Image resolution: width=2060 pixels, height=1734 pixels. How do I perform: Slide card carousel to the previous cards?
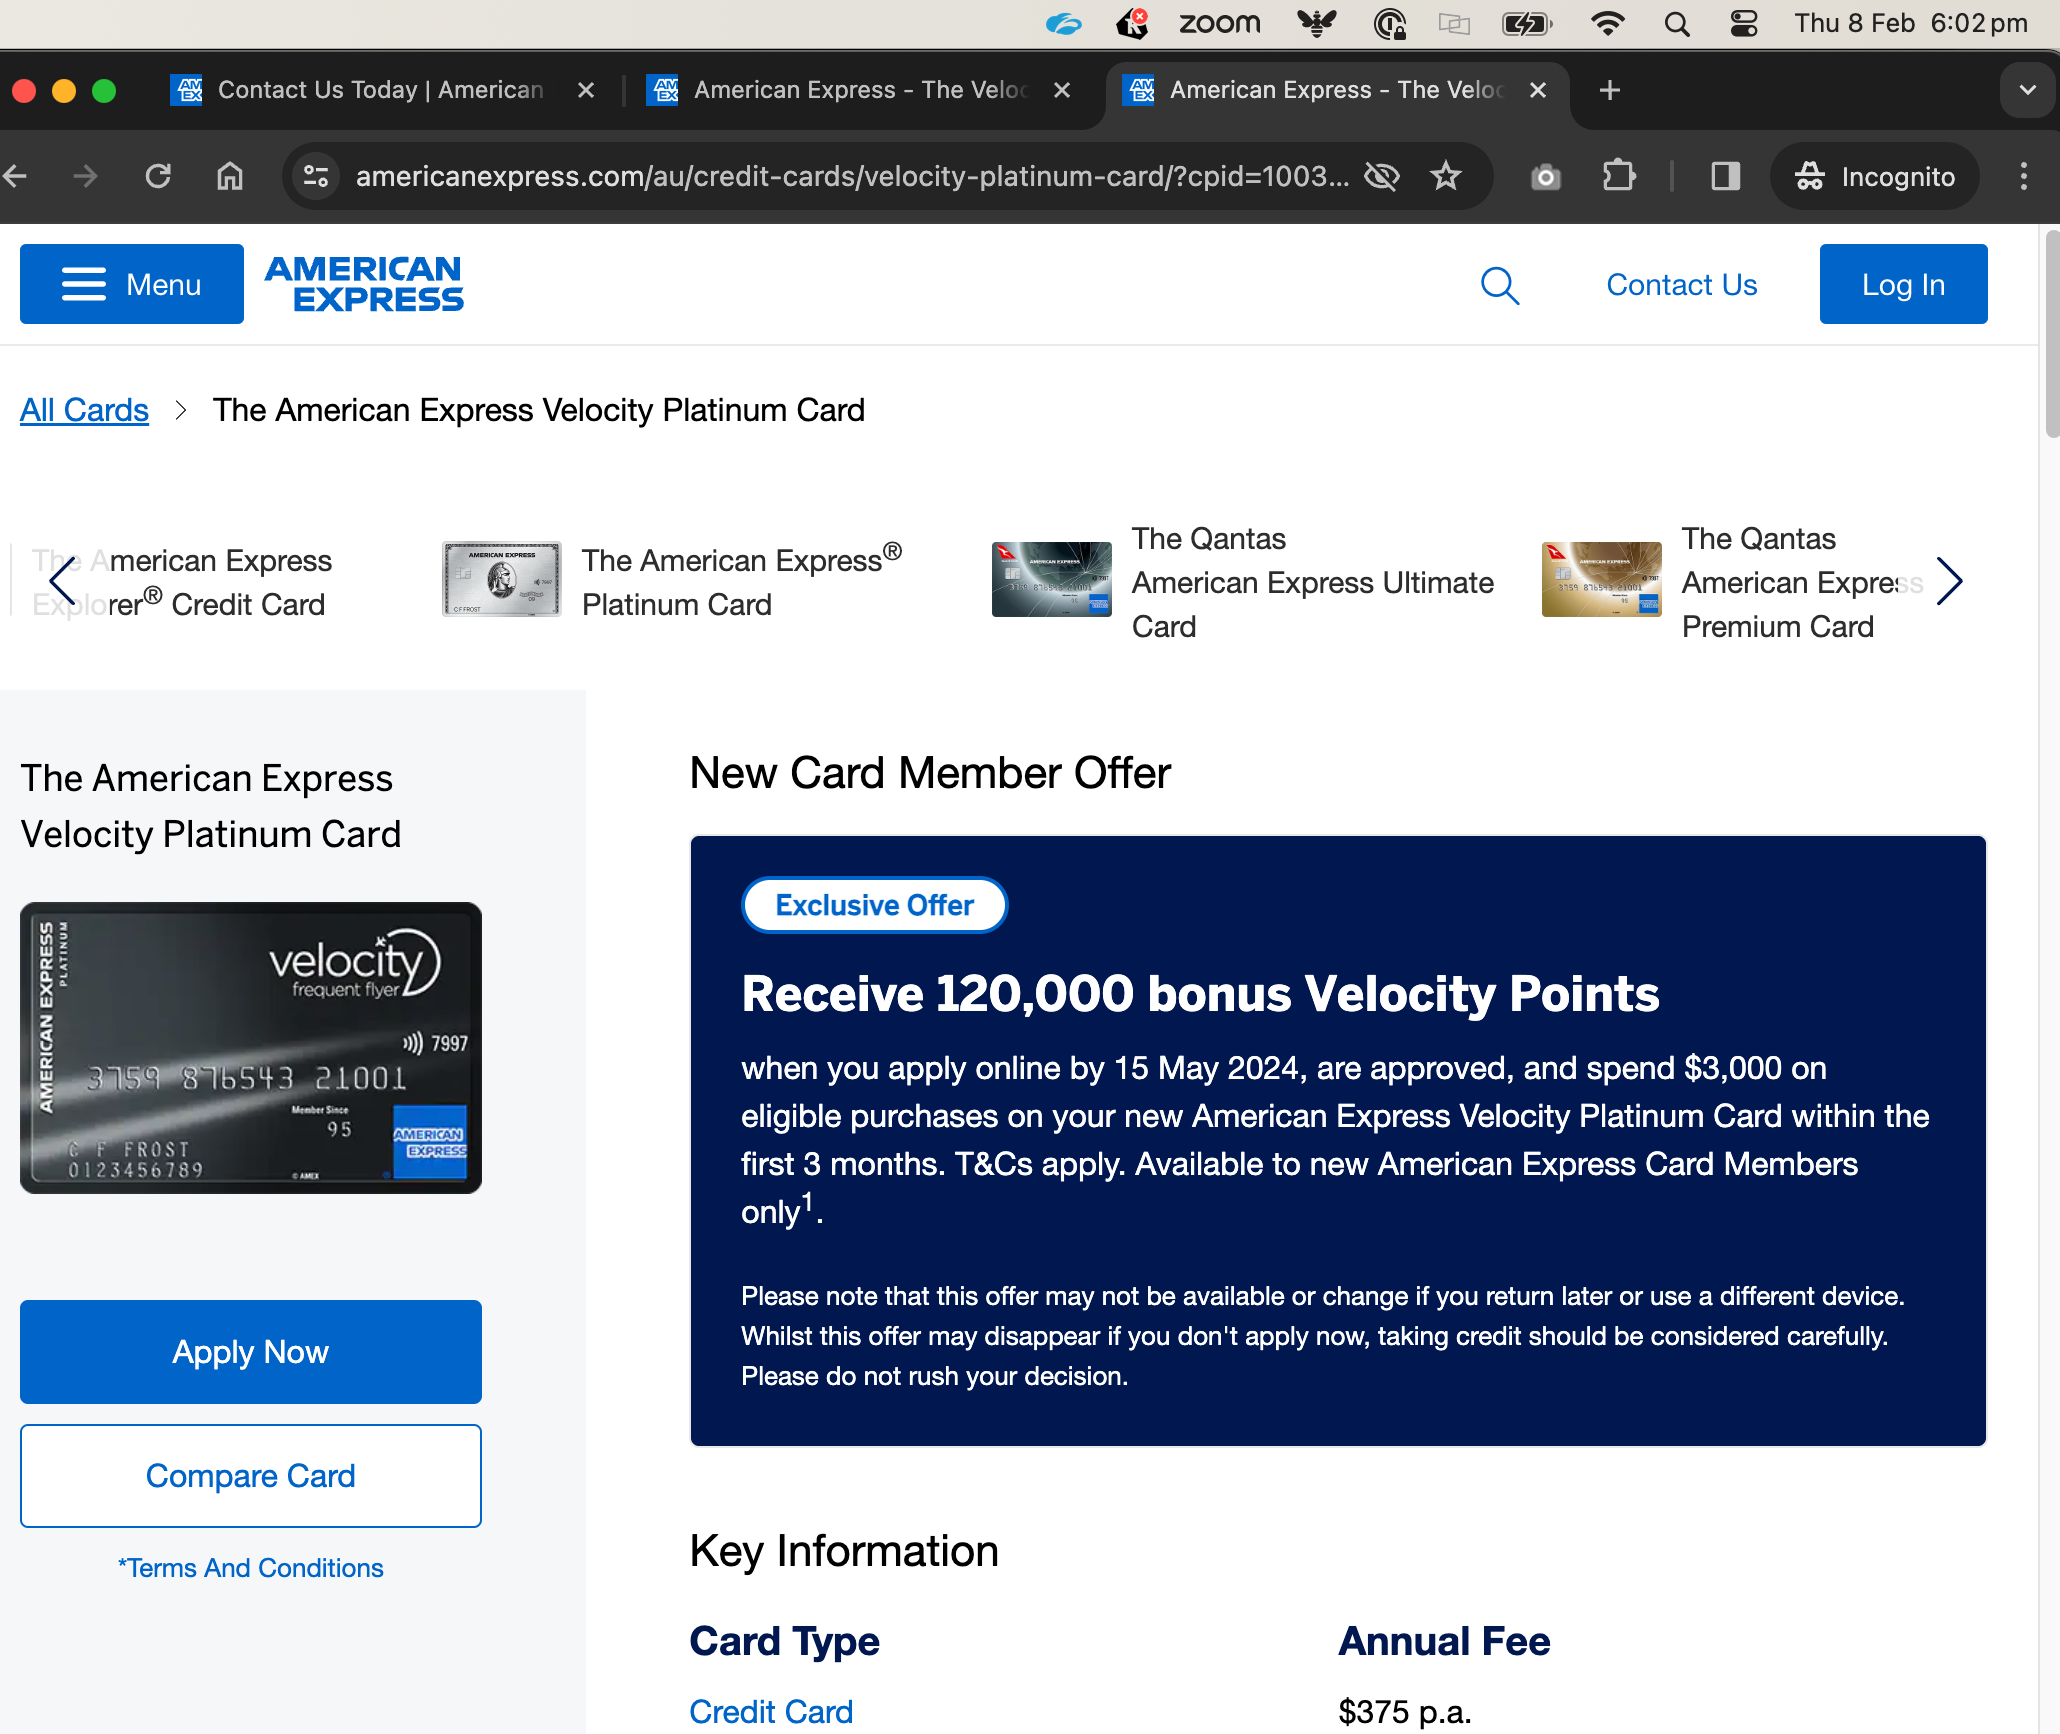pyautogui.click(x=62, y=581)
